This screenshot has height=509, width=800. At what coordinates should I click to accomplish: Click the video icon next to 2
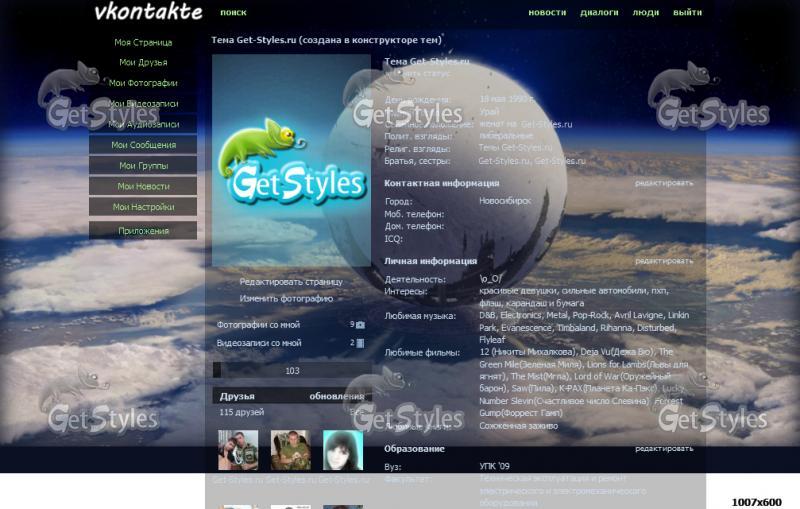coord(360,343)
